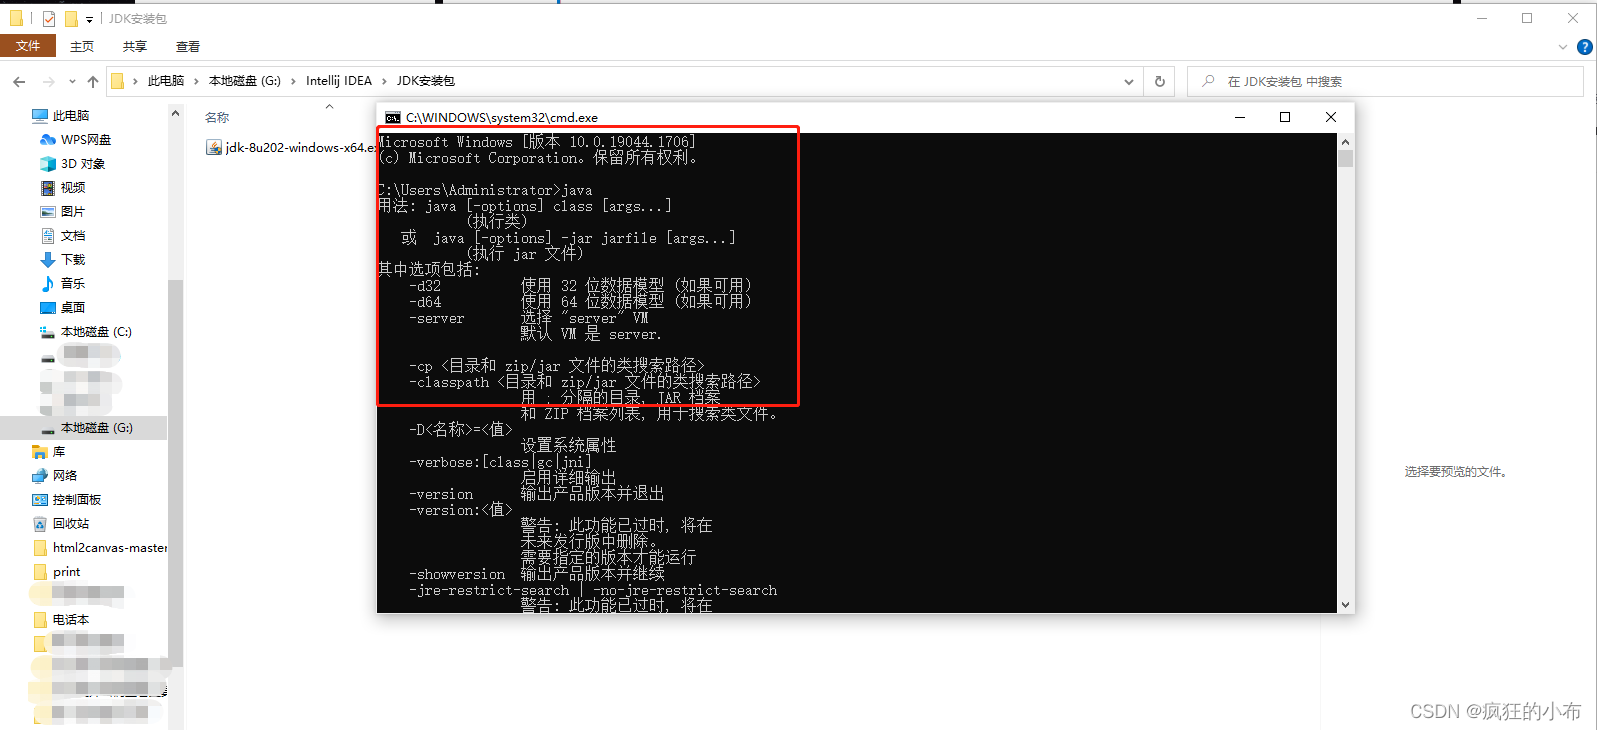Expand the address bar history dropdown
Screen dimensions: 1597x730
[x=1129, y=81]
